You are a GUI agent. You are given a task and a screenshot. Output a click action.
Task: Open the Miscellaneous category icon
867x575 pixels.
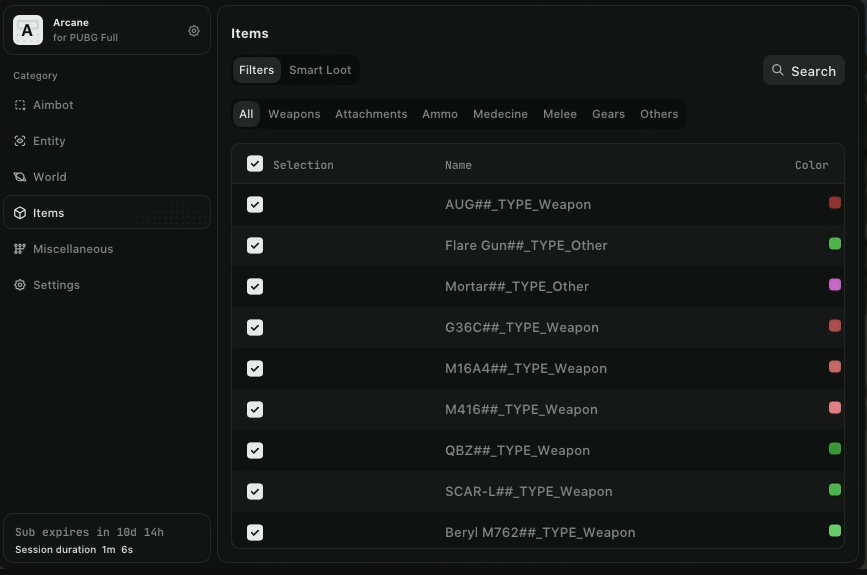click(x=20, y=249)
